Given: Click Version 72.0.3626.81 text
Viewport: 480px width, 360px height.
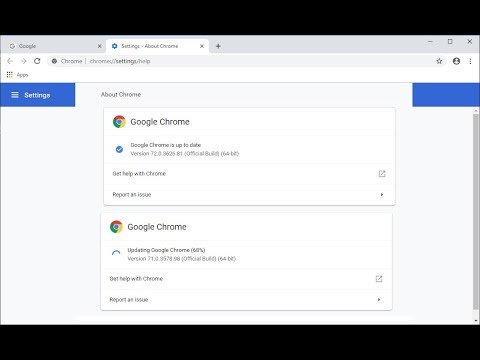Looking at the screenshot, I should coord(185,154).
